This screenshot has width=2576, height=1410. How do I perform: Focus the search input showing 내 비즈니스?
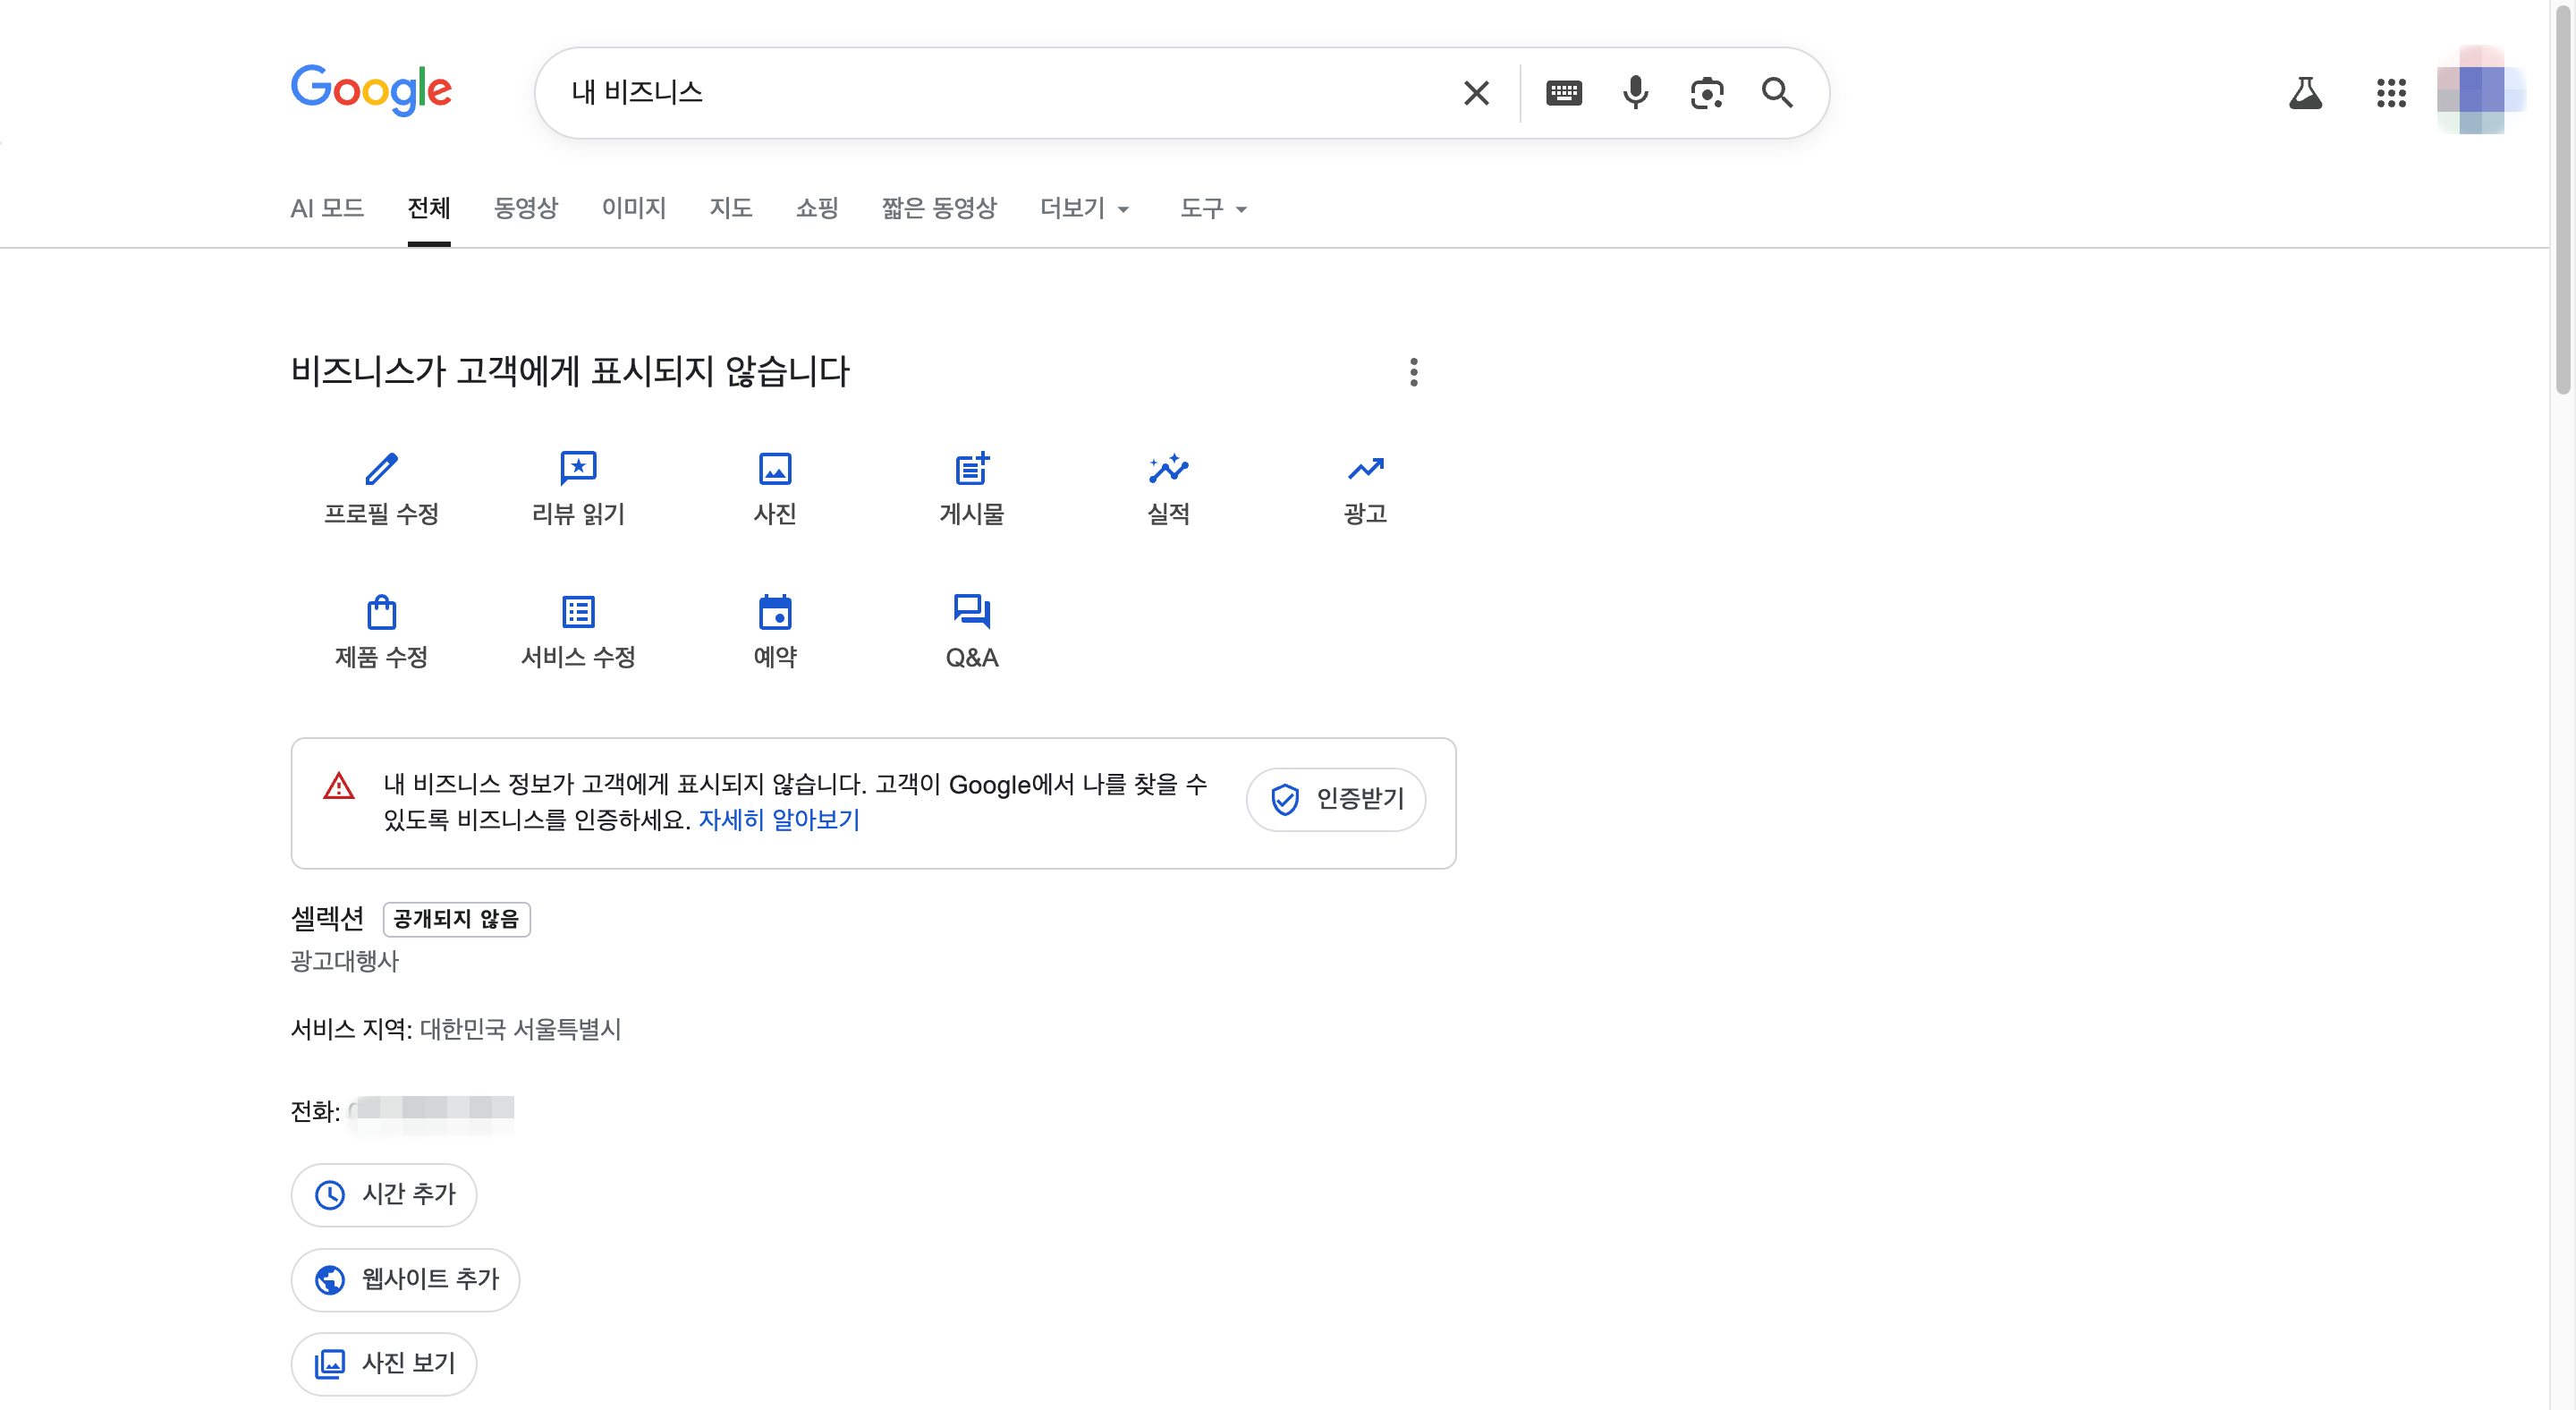tap(1000, 93)
